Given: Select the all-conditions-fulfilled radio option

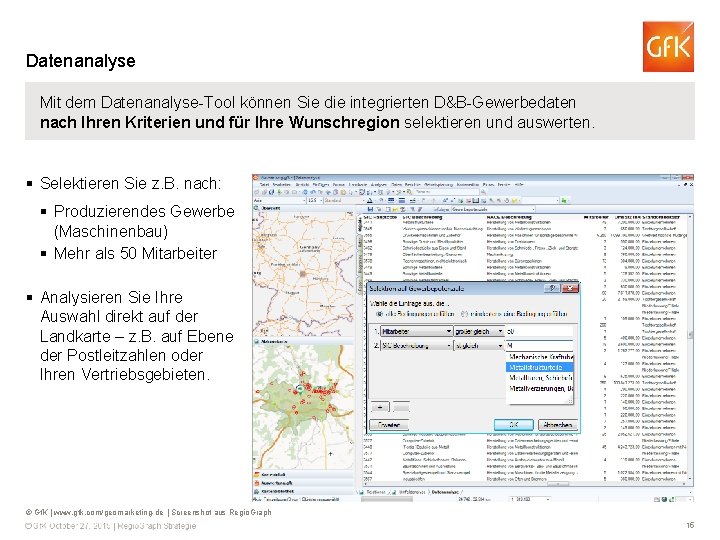Looking at the screenshot, I should [x=379, y=314].
